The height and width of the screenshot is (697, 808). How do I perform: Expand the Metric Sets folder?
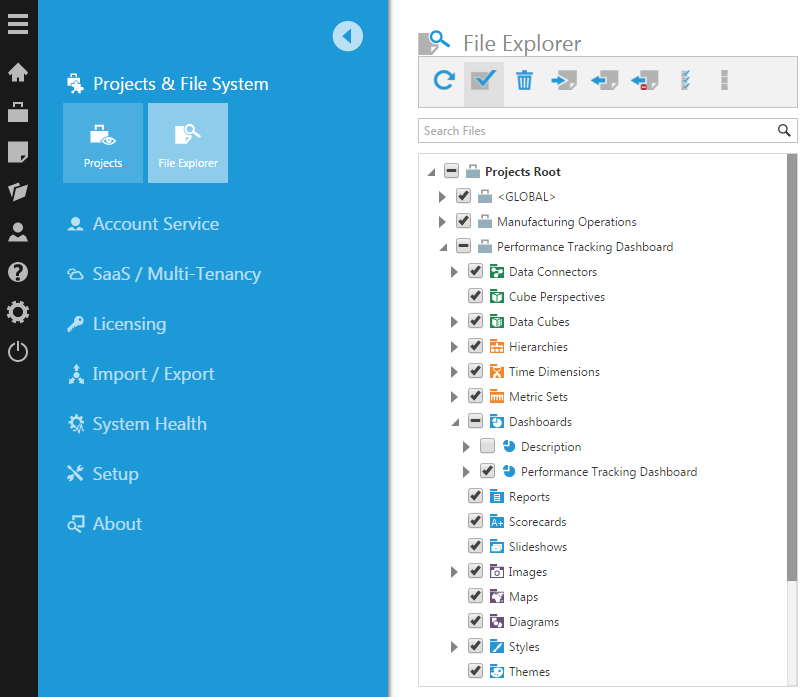click(454, 397)
